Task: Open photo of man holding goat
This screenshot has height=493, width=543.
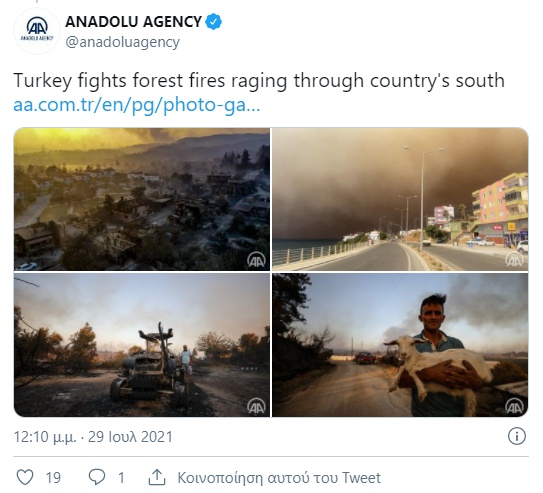Action: (400, 345)
